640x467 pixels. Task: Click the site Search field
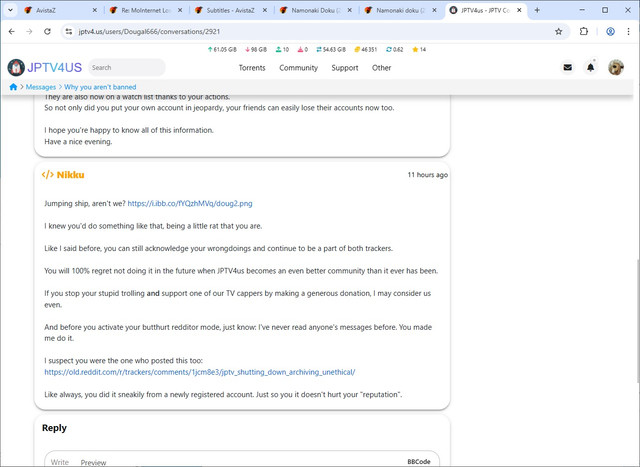127,67
